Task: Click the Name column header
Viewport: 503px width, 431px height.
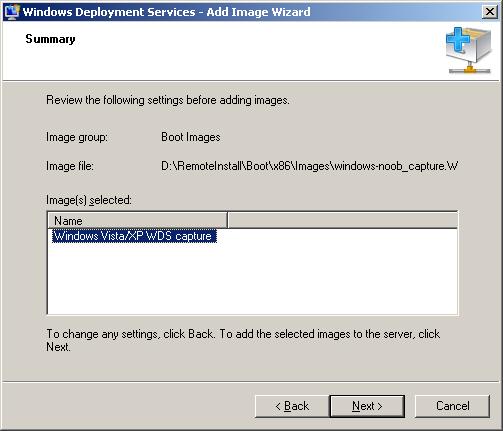Action: coord(137,221)
